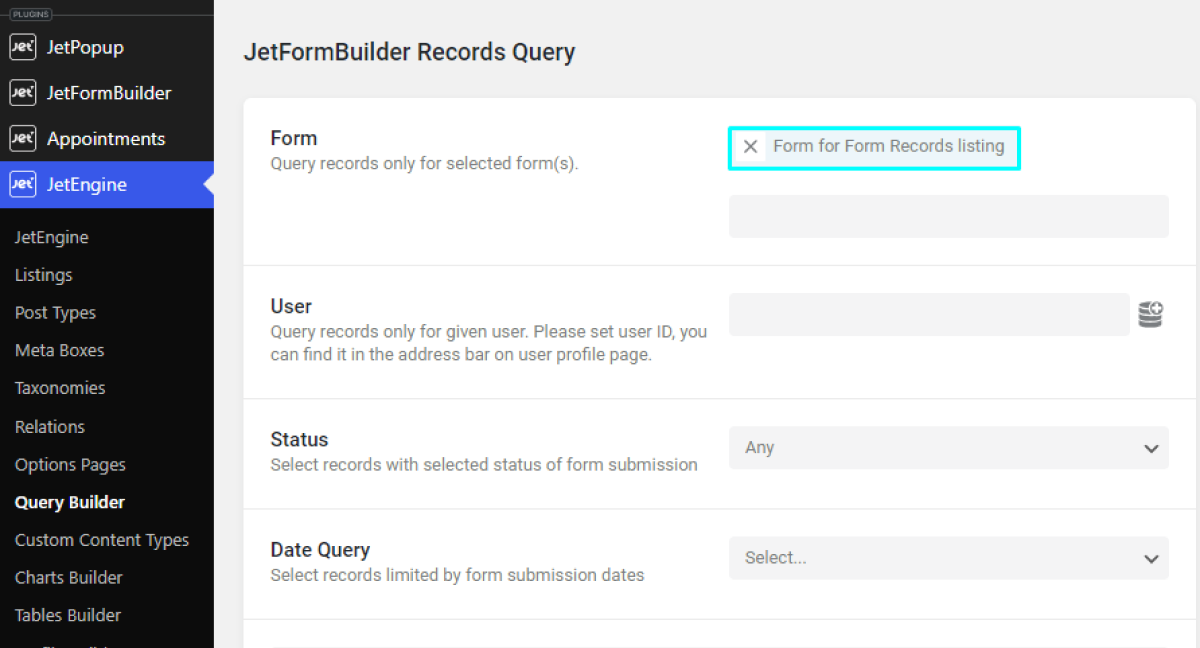Remove 'Form for Form Records listing' via X icon
This screenshot has height=648, width=1200.
(x=750, y=146)
